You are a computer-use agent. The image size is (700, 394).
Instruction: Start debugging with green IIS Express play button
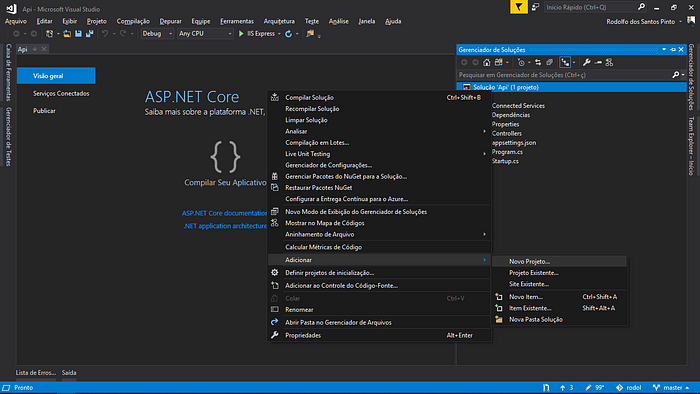point(241,33)
